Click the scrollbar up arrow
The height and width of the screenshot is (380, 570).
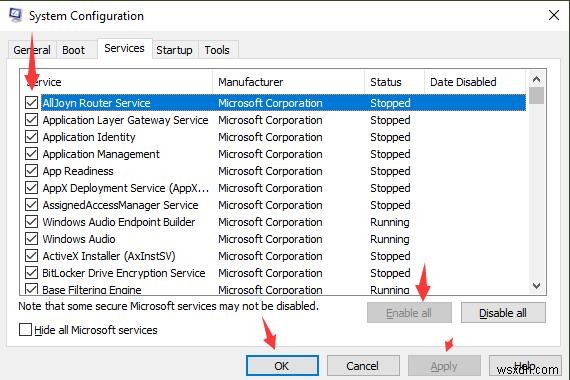537,79
